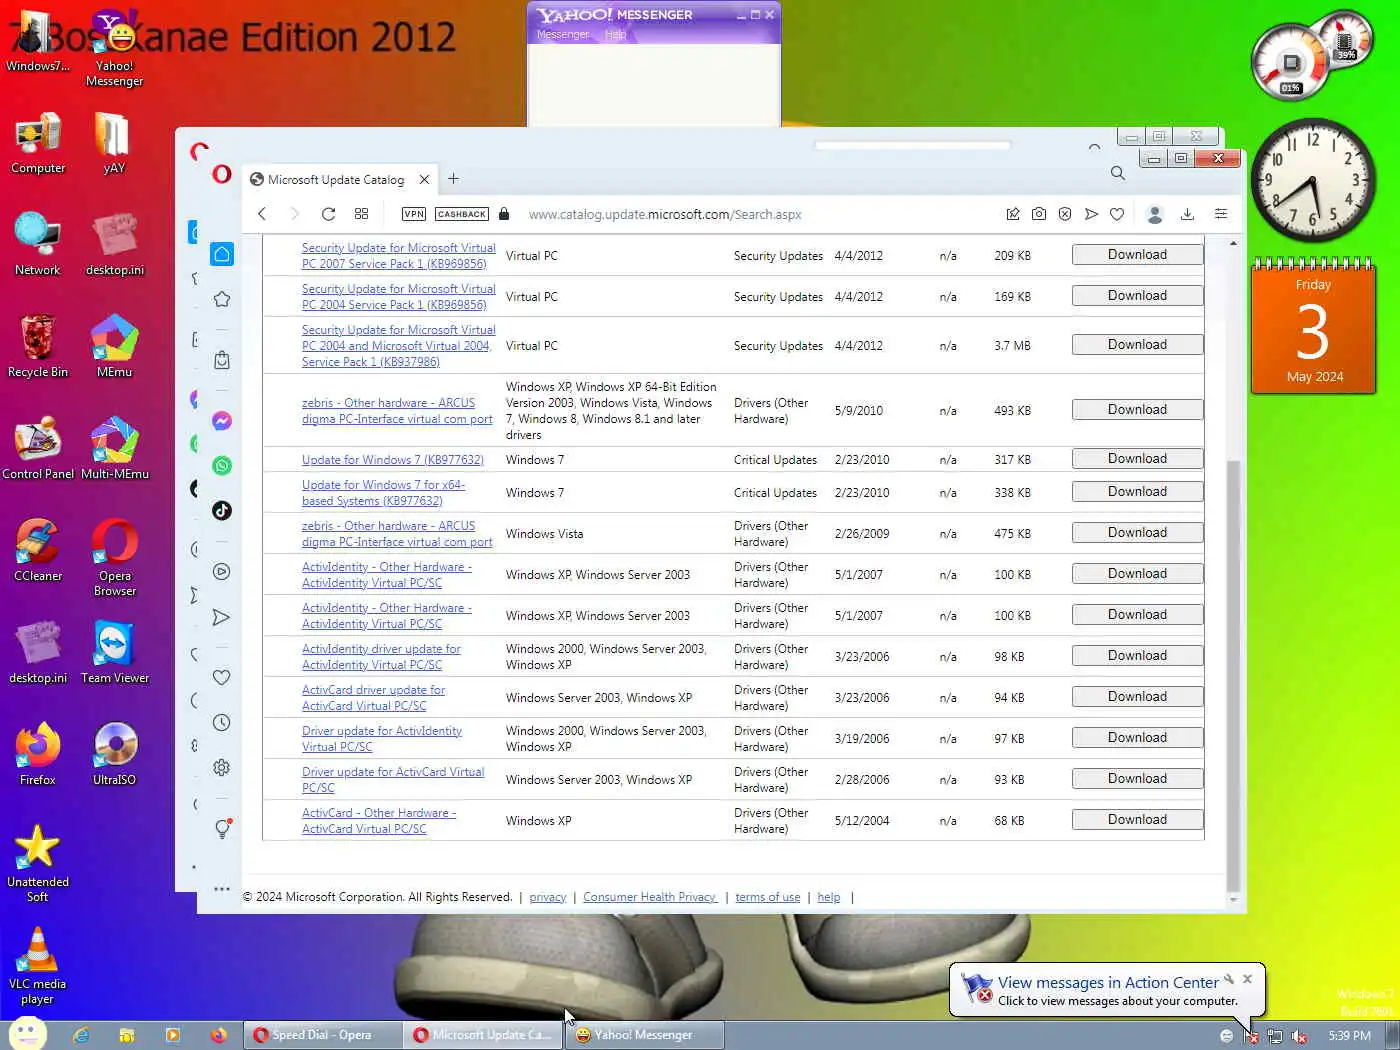
Task: Open link Update for Windows 7 (KB977632)
Action: [x=393, y=460]
